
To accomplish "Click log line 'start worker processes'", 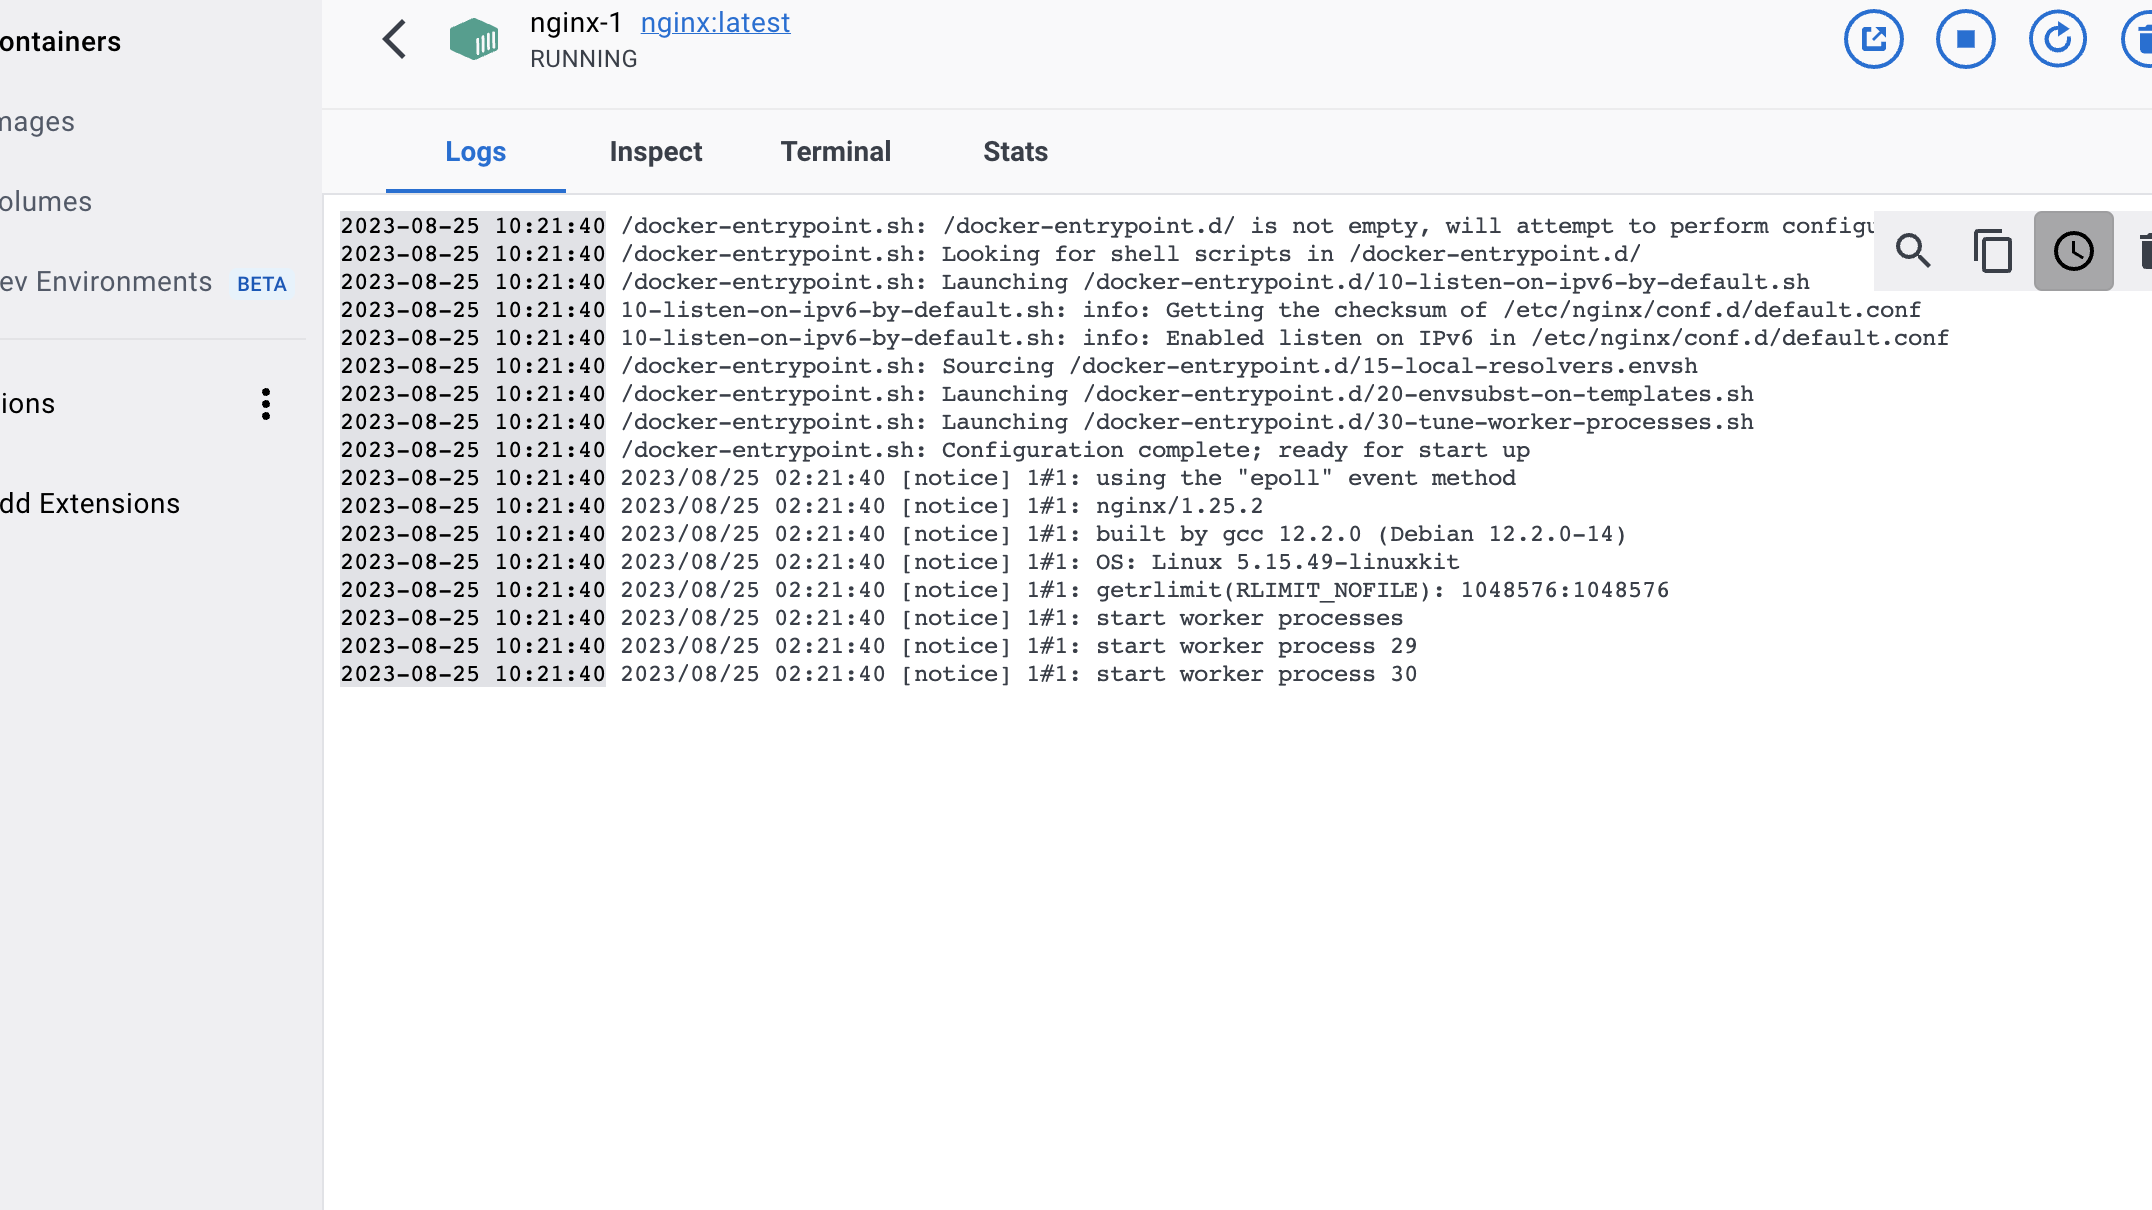I will (872, 618).
